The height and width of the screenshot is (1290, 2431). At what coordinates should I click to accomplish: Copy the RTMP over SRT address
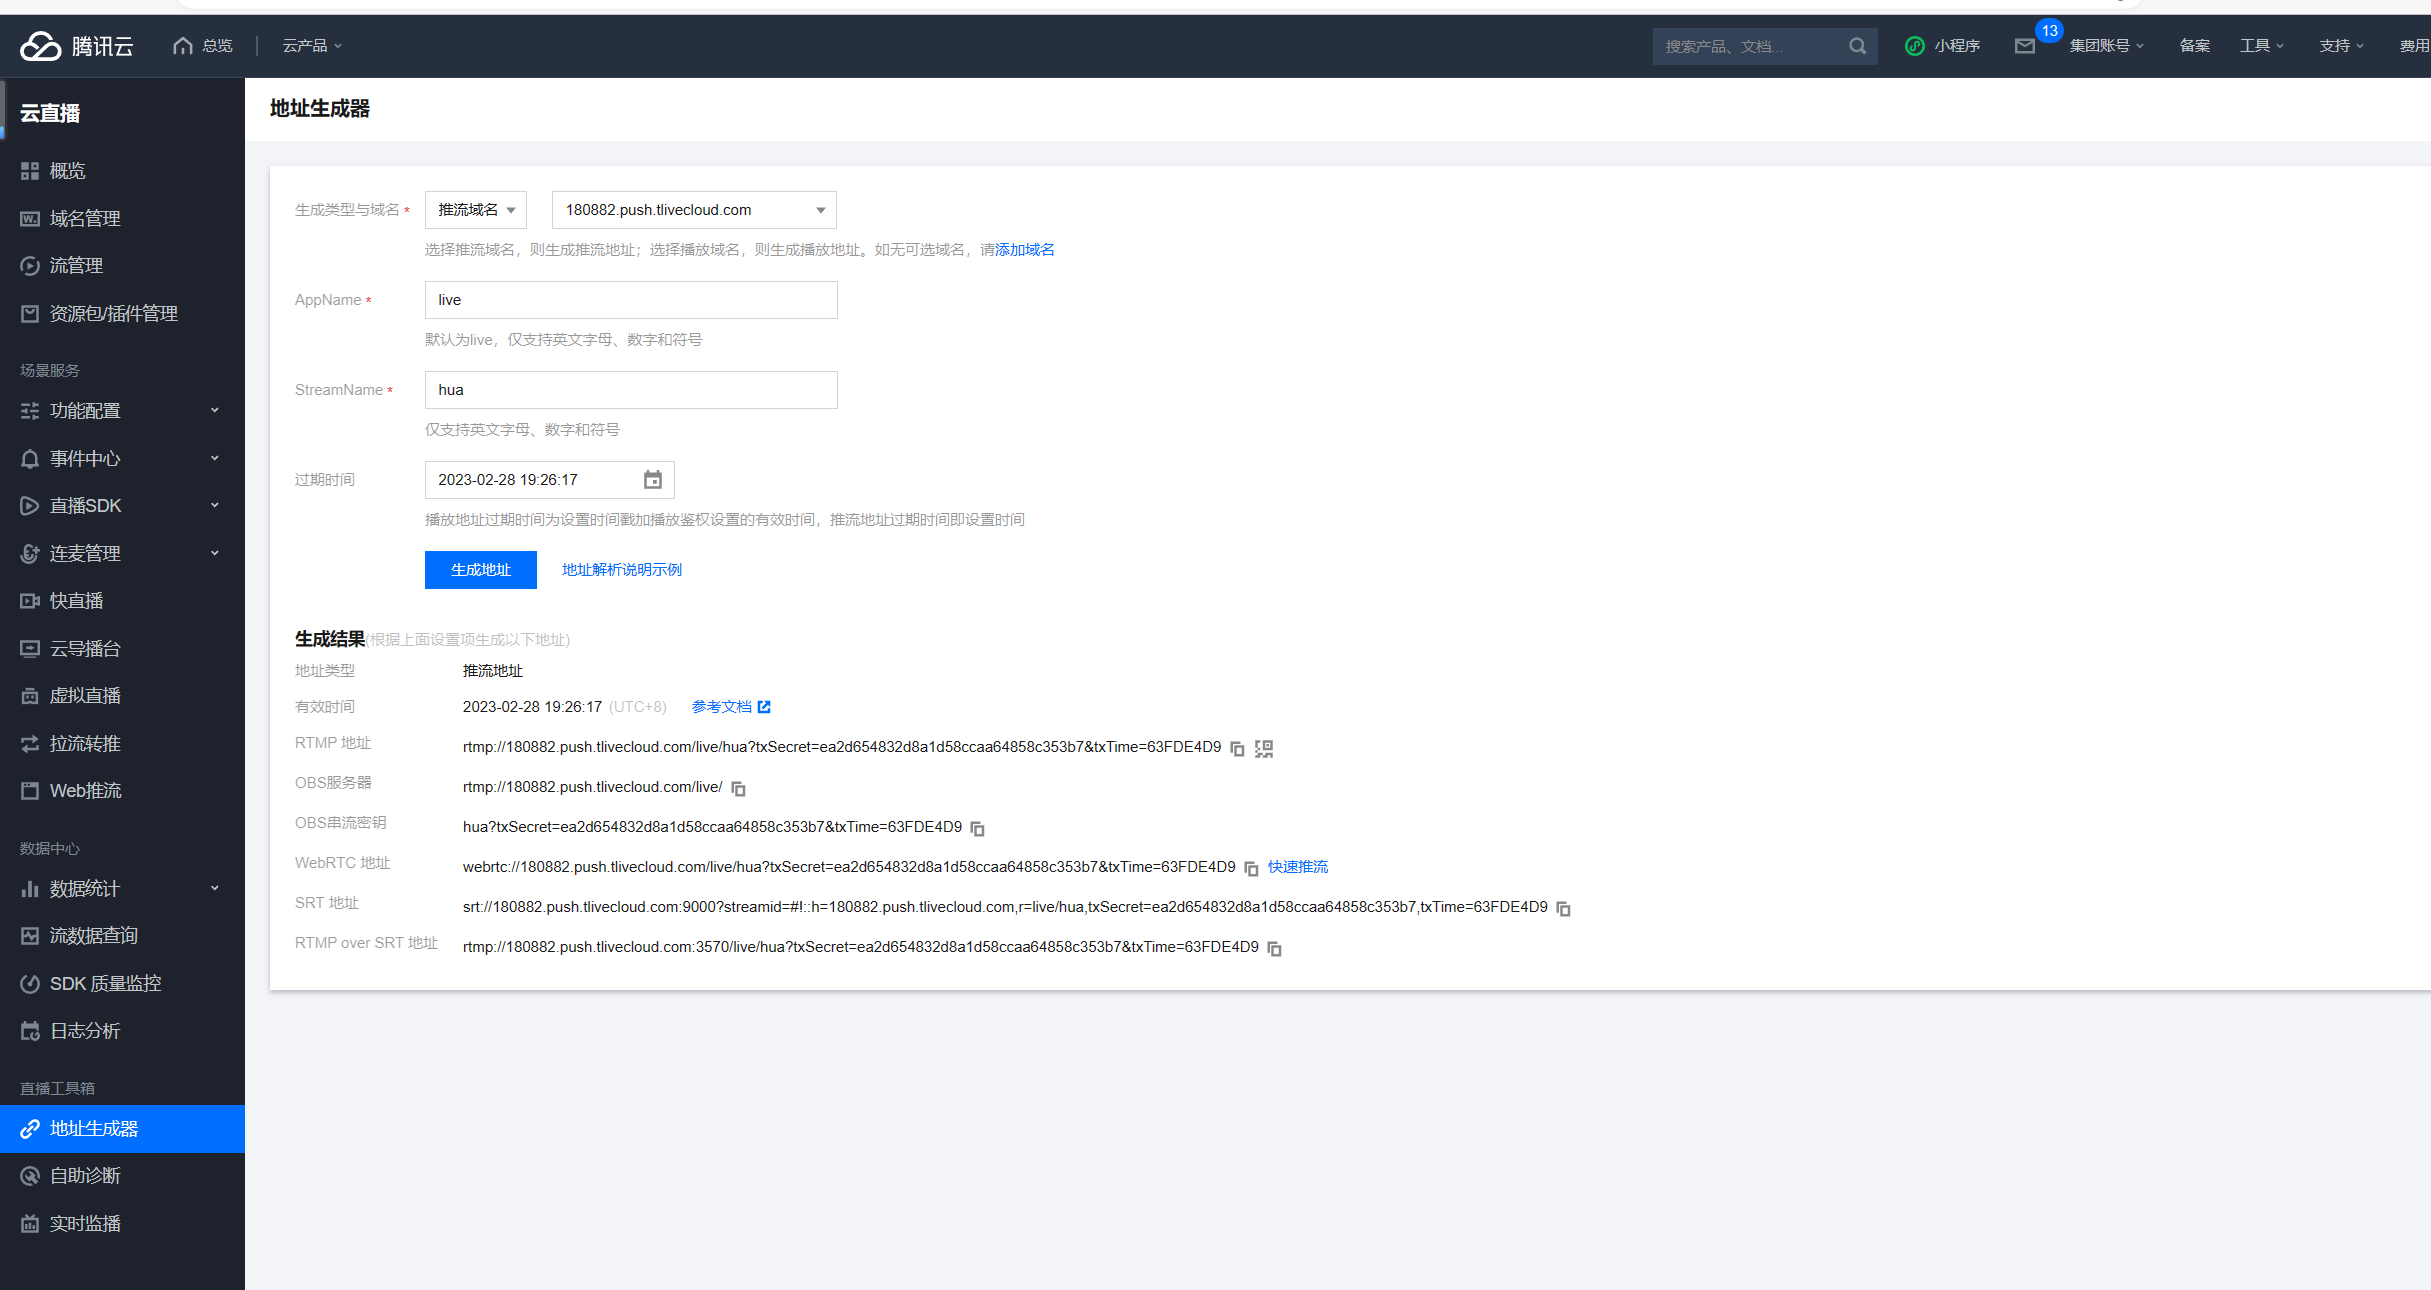[1274, 949]
